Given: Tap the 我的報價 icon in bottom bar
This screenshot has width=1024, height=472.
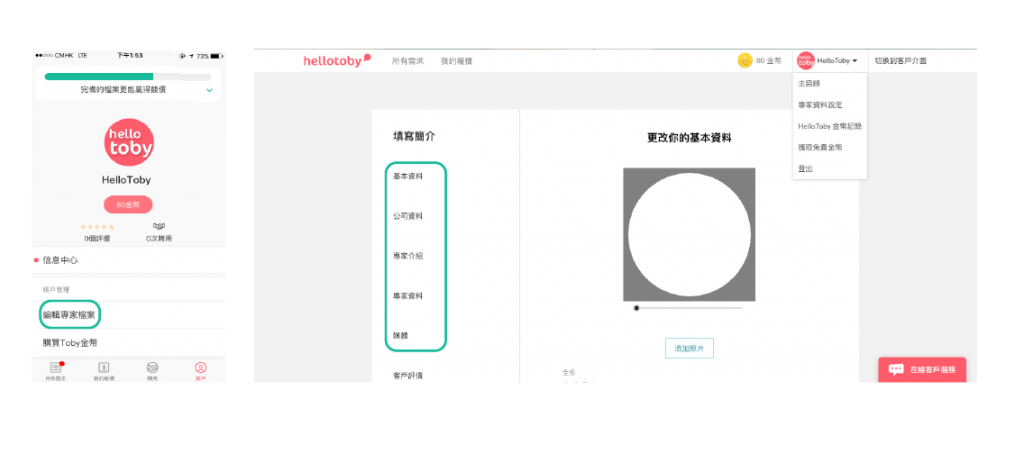Looking at the screenshot, I should pos(104,369).
